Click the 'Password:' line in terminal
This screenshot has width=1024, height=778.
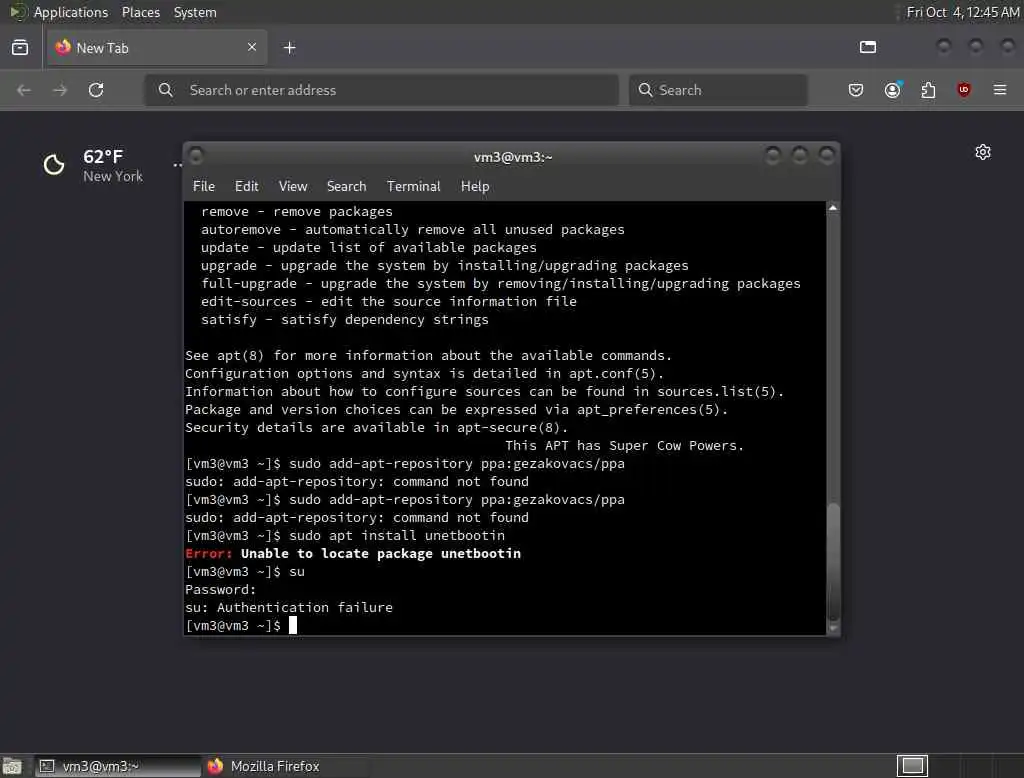point(220,589)
